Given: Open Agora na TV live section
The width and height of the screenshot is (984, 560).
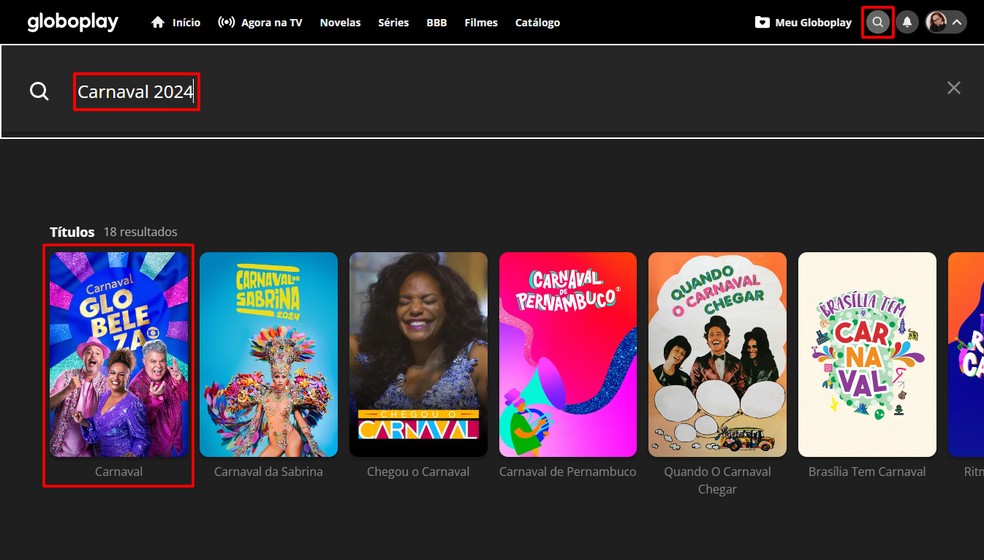Looking at the screenshot, I should point(260,23).
